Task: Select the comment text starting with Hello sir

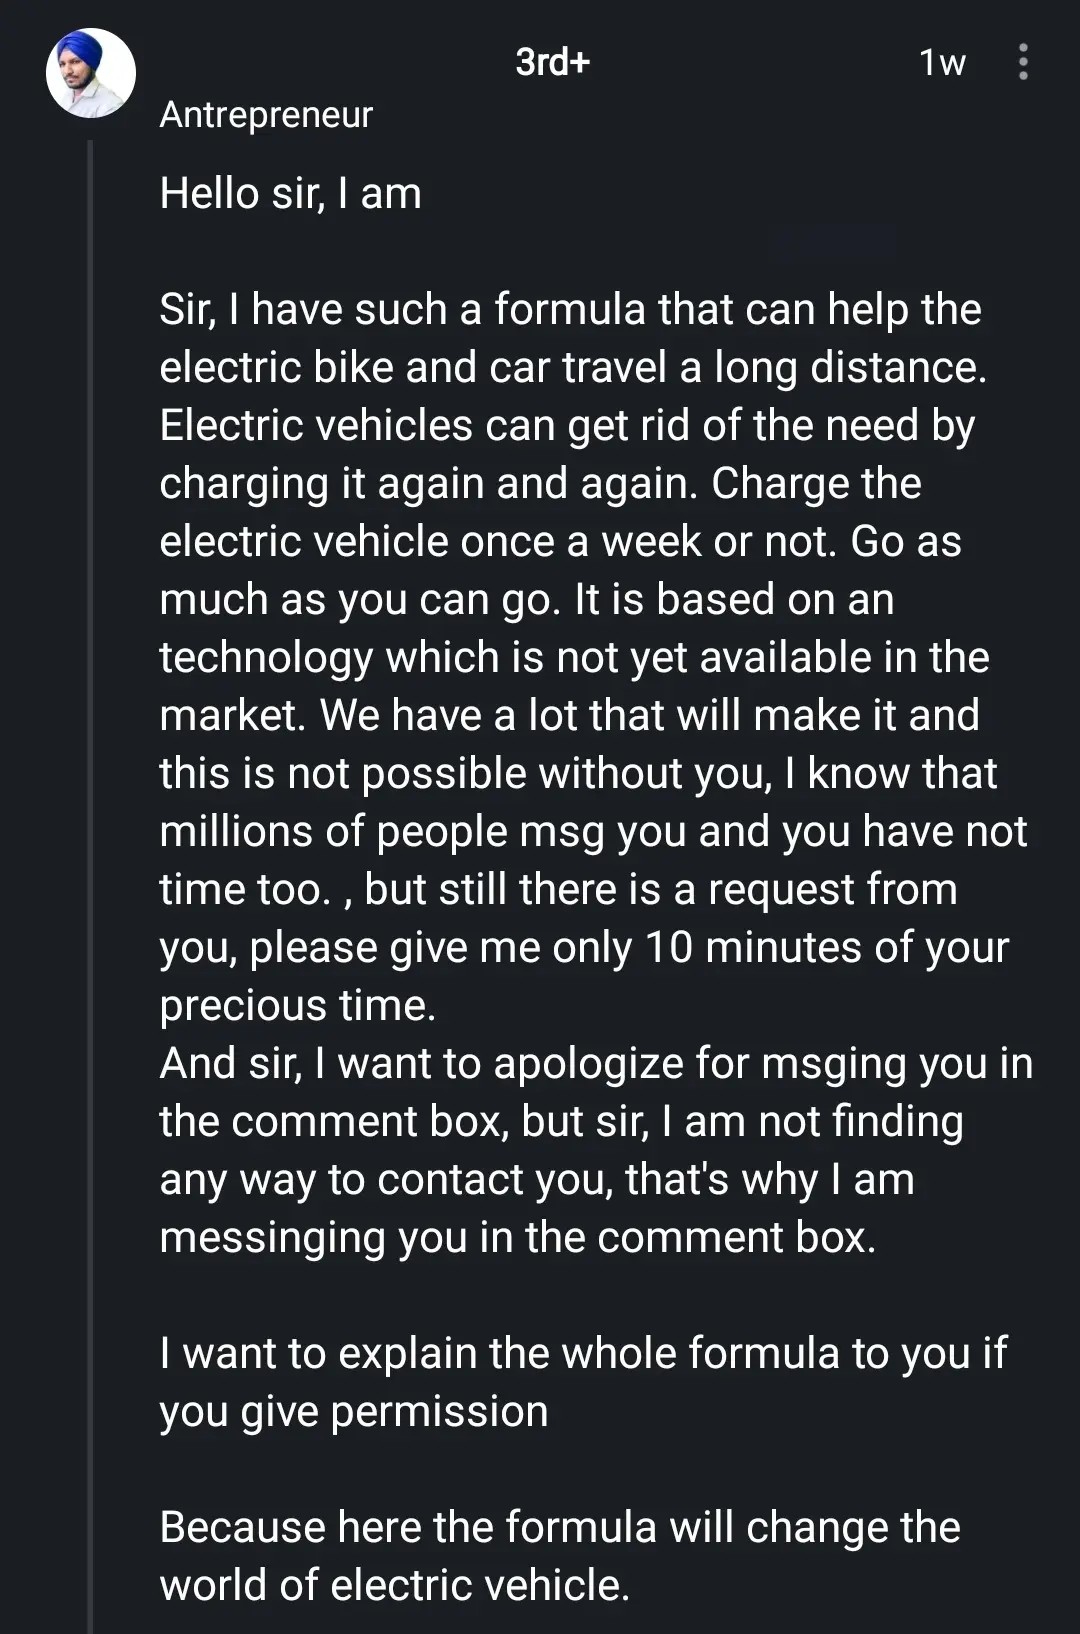Action: tap(291, 192)
